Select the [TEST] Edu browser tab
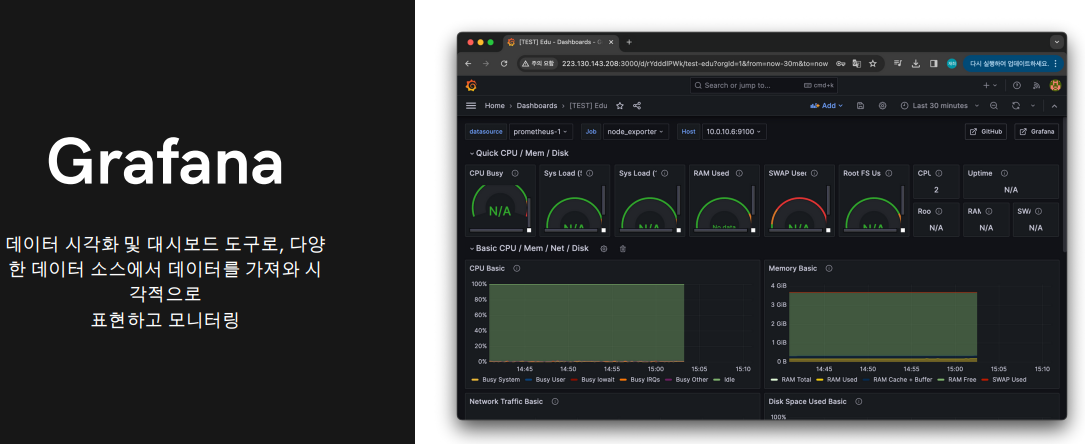The width and height of the screenshot is (1085, 444). pos(560,42)
